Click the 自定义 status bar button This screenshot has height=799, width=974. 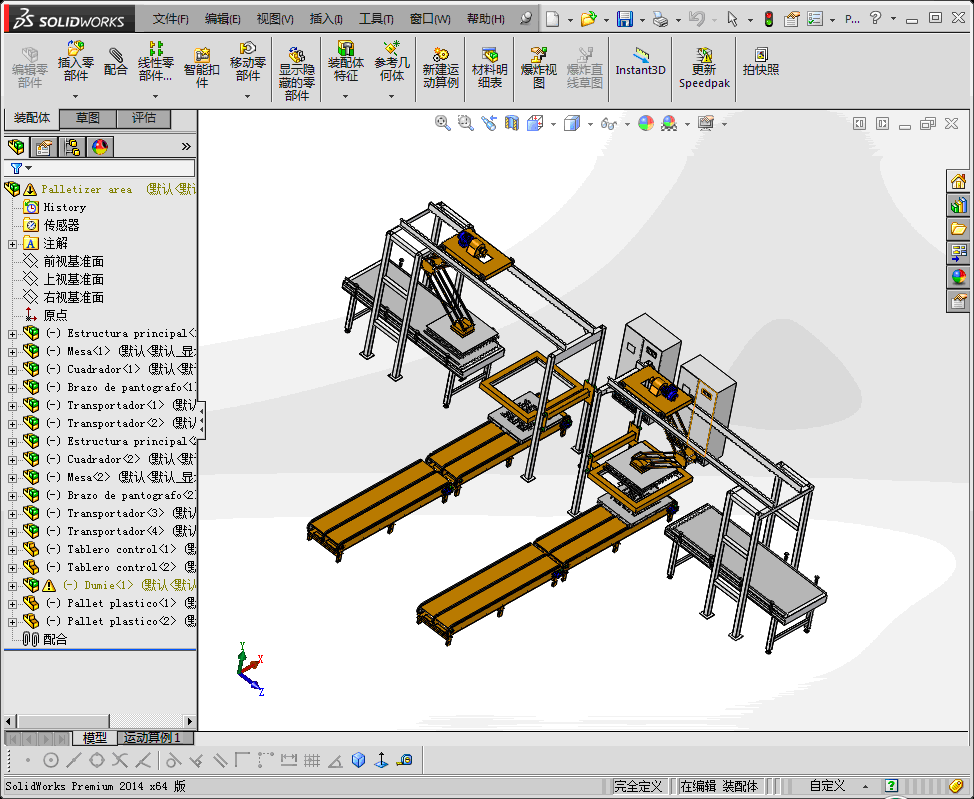(x=827, y=786)
